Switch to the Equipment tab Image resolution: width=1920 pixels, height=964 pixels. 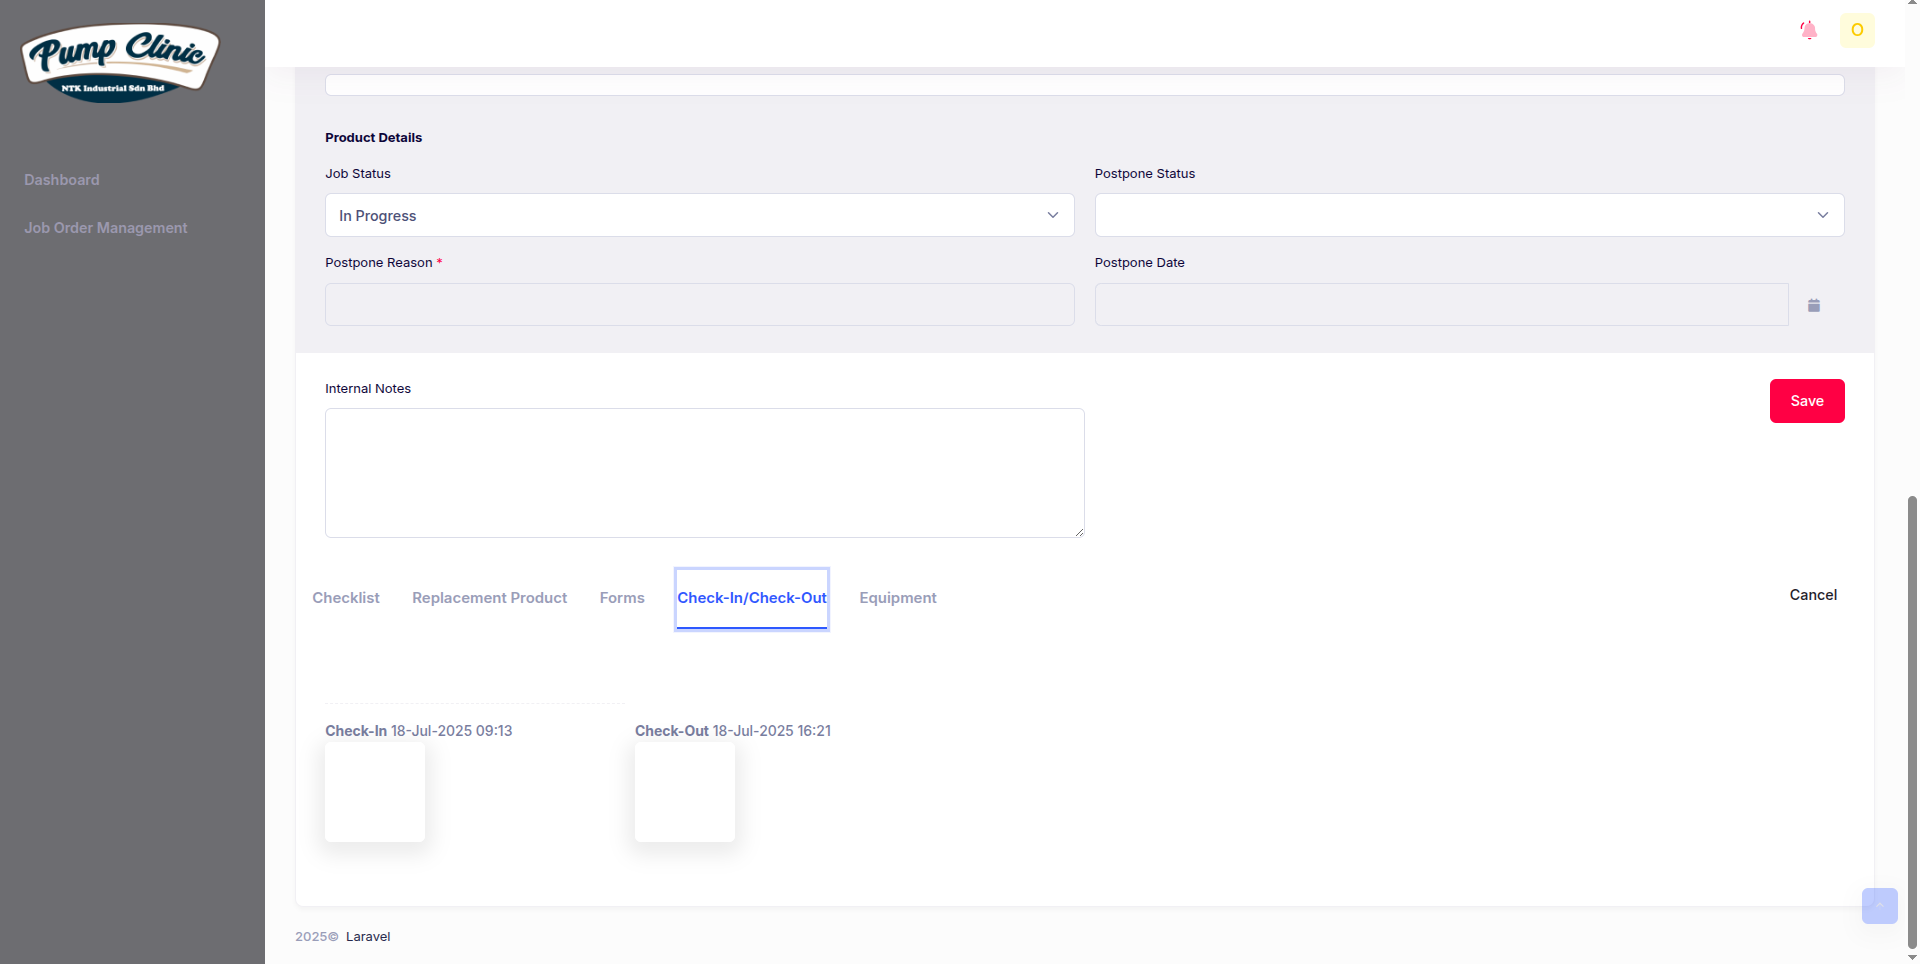(x=897, y=598)
